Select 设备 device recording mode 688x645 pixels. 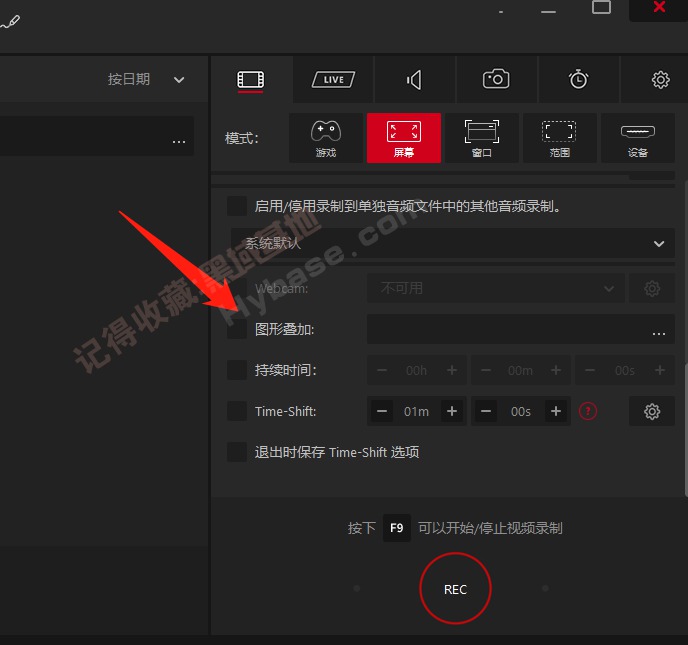click(x=638, y=138)
